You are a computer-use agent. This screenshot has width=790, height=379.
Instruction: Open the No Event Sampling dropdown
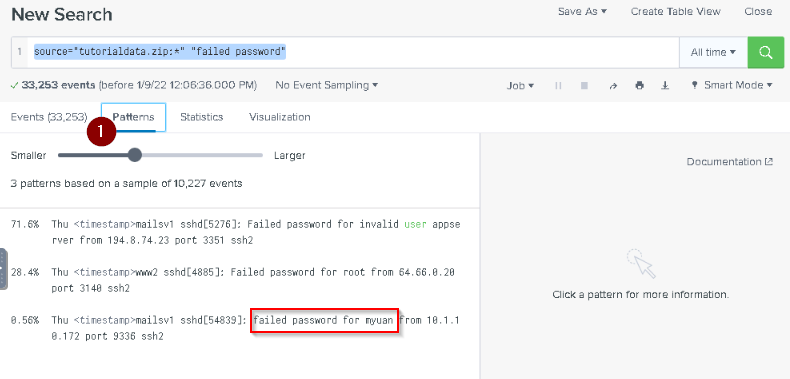click(x=326, y=85)
